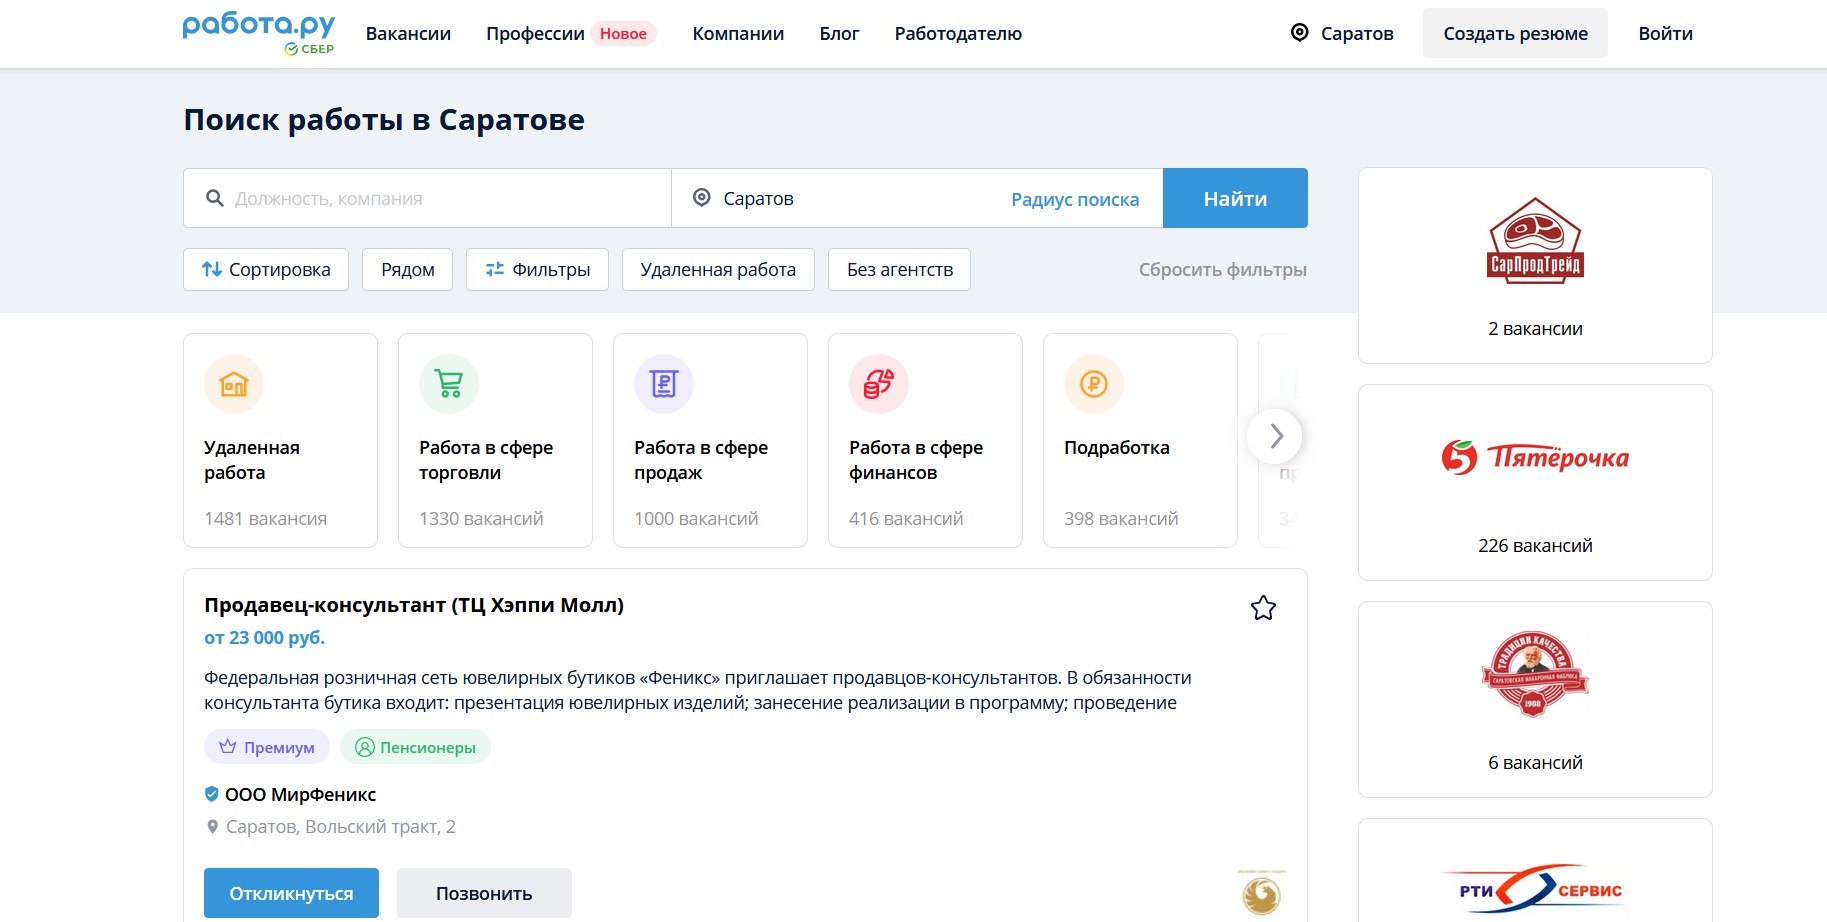Screen dimensions: 1827x922
Task: Open the Работодателю page
Action: point(958,33)
